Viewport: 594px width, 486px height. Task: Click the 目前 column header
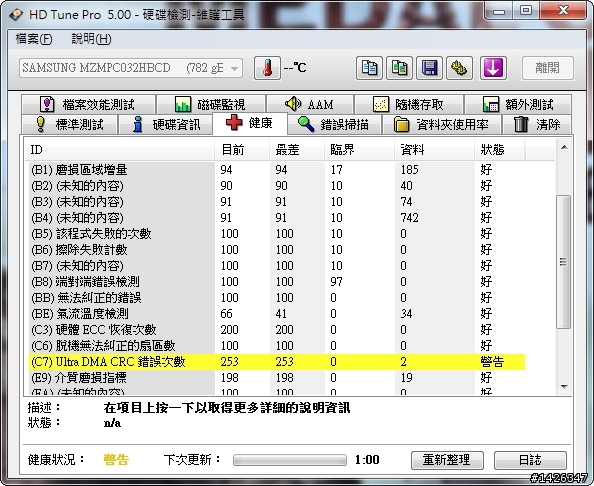(242, 150)
